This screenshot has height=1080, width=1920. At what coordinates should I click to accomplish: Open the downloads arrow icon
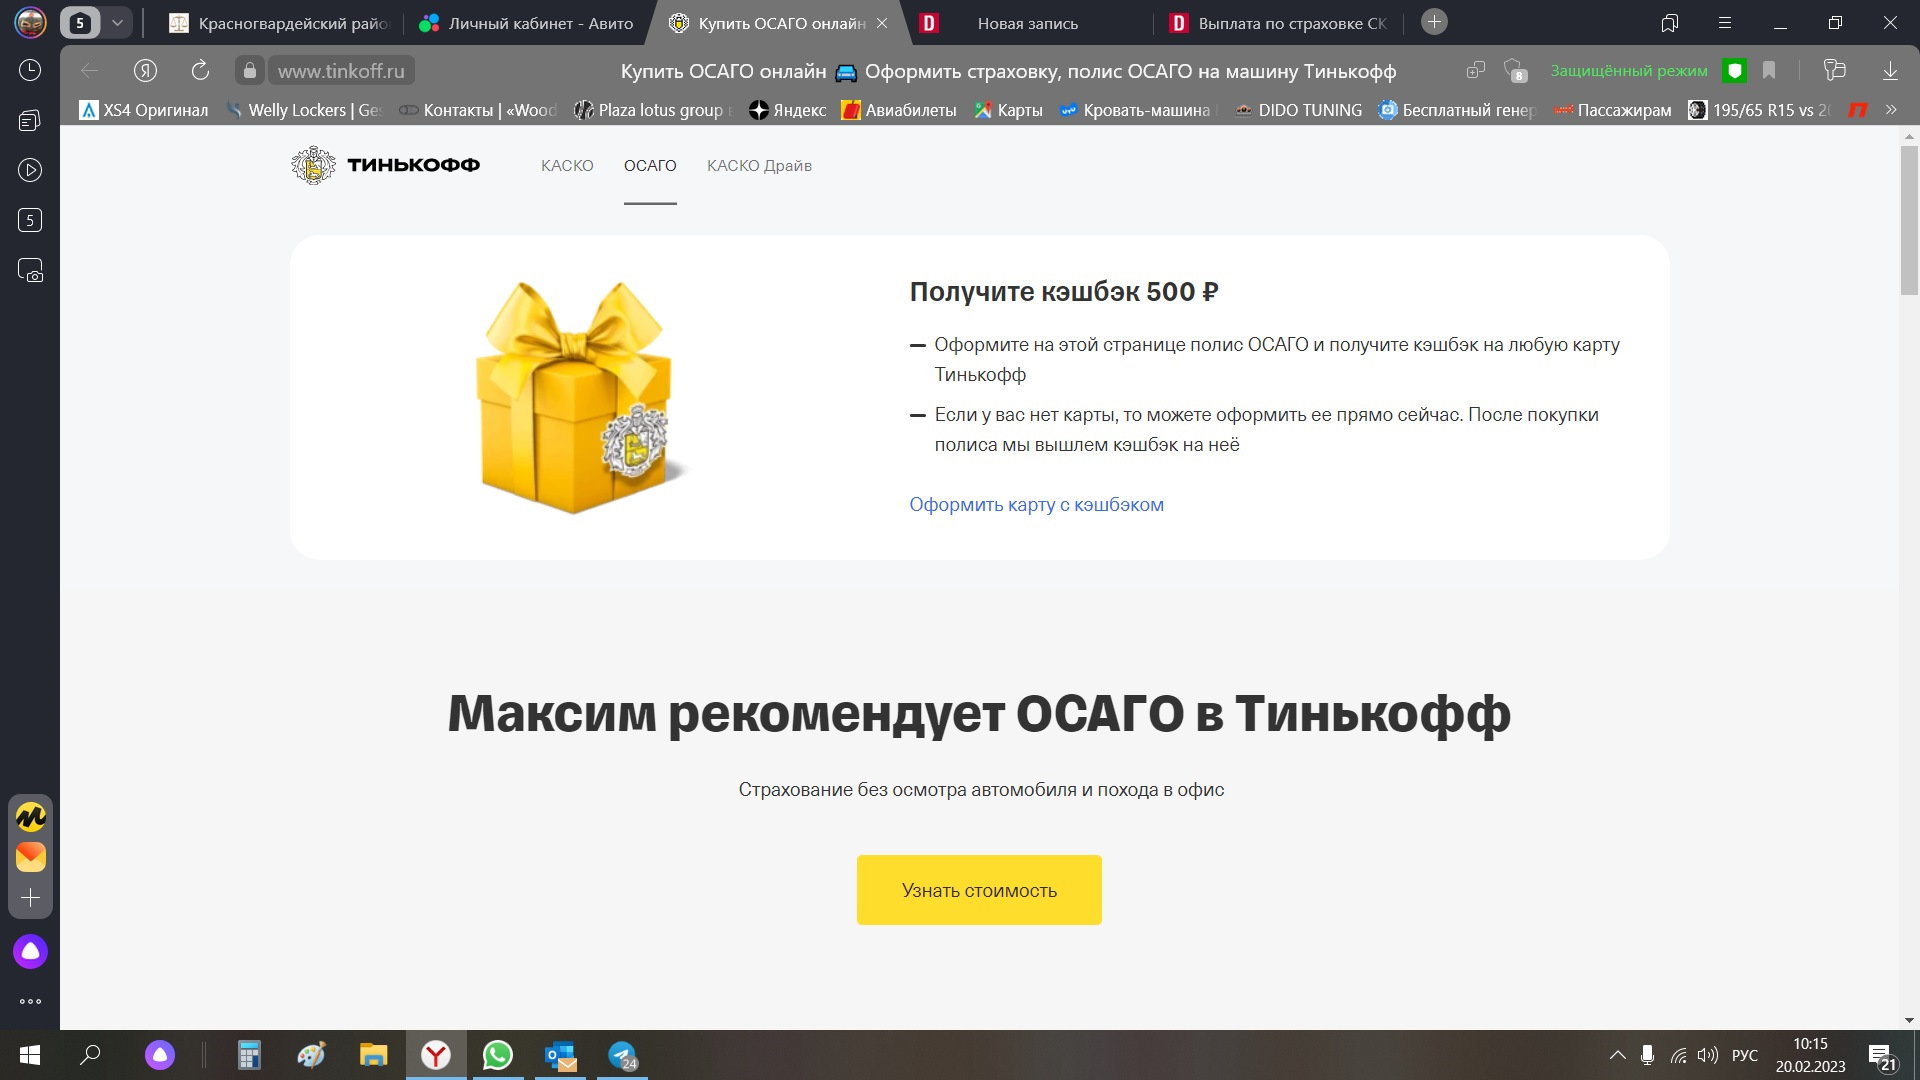(x=1890, y=70)
